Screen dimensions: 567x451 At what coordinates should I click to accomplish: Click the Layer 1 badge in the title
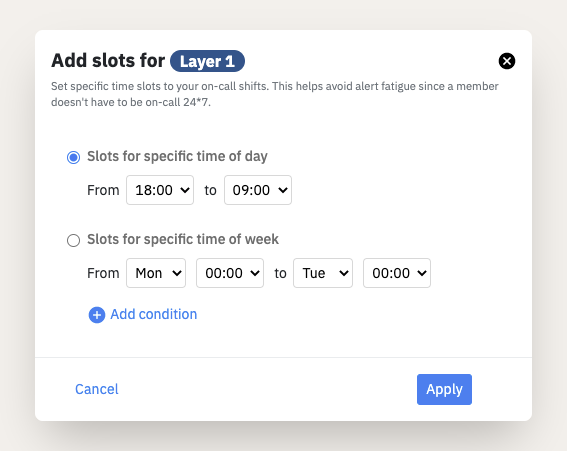[x=207, y=61]
